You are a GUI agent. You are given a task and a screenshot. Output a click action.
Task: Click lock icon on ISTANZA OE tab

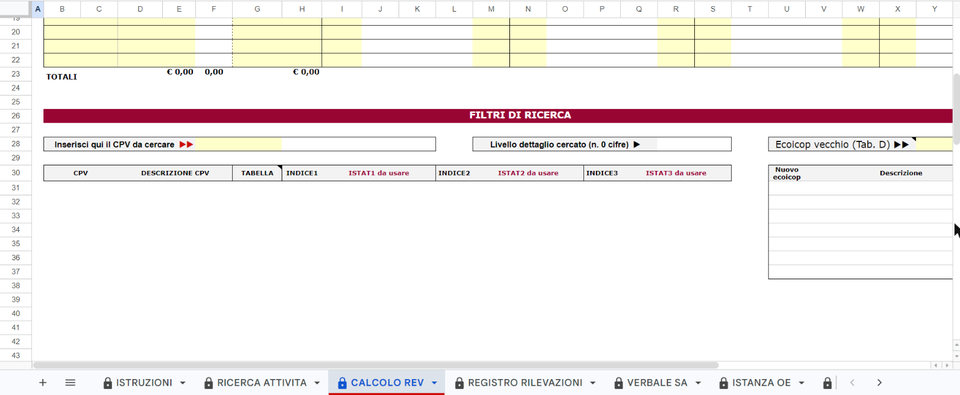click(x=724, y=383)
